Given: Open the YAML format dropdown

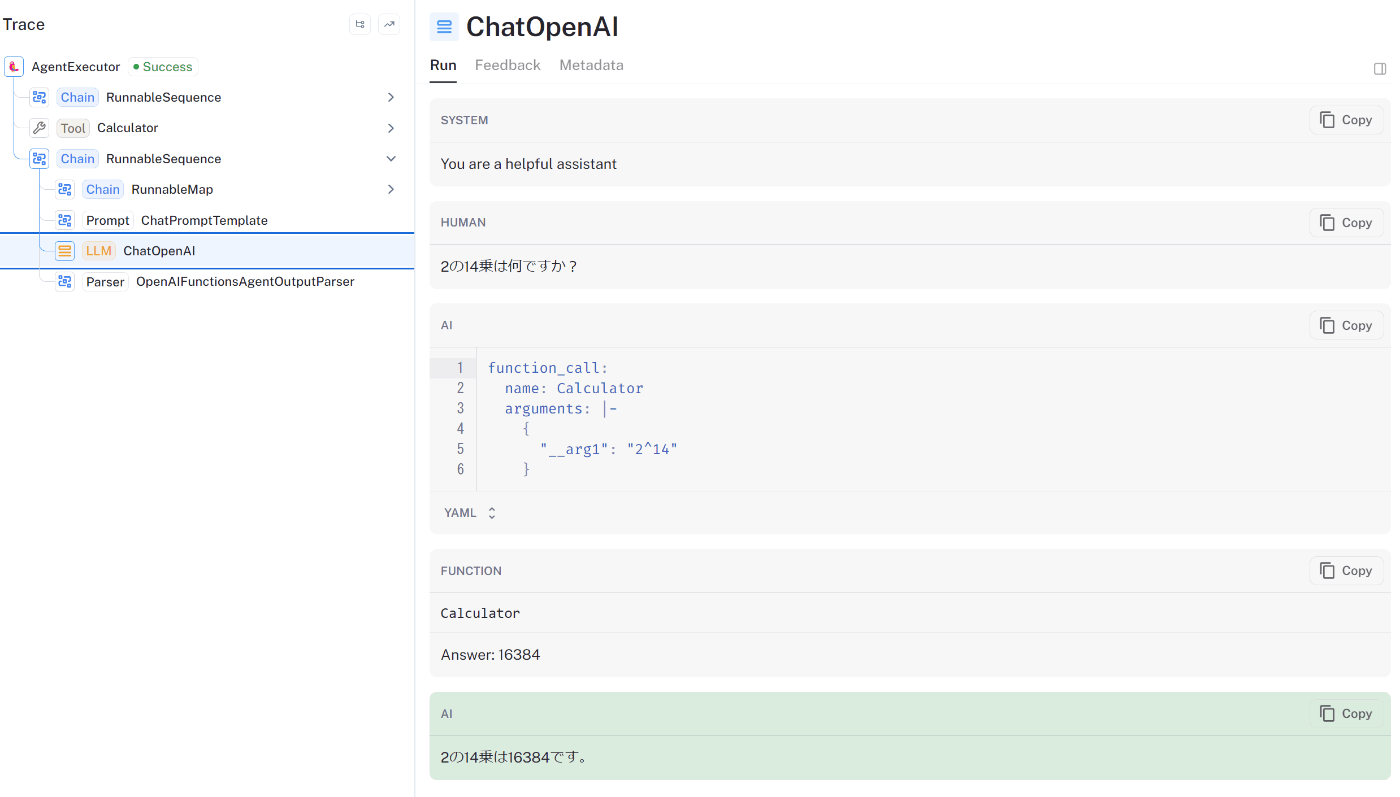Looking at the screenshot, I should [470, 513].
